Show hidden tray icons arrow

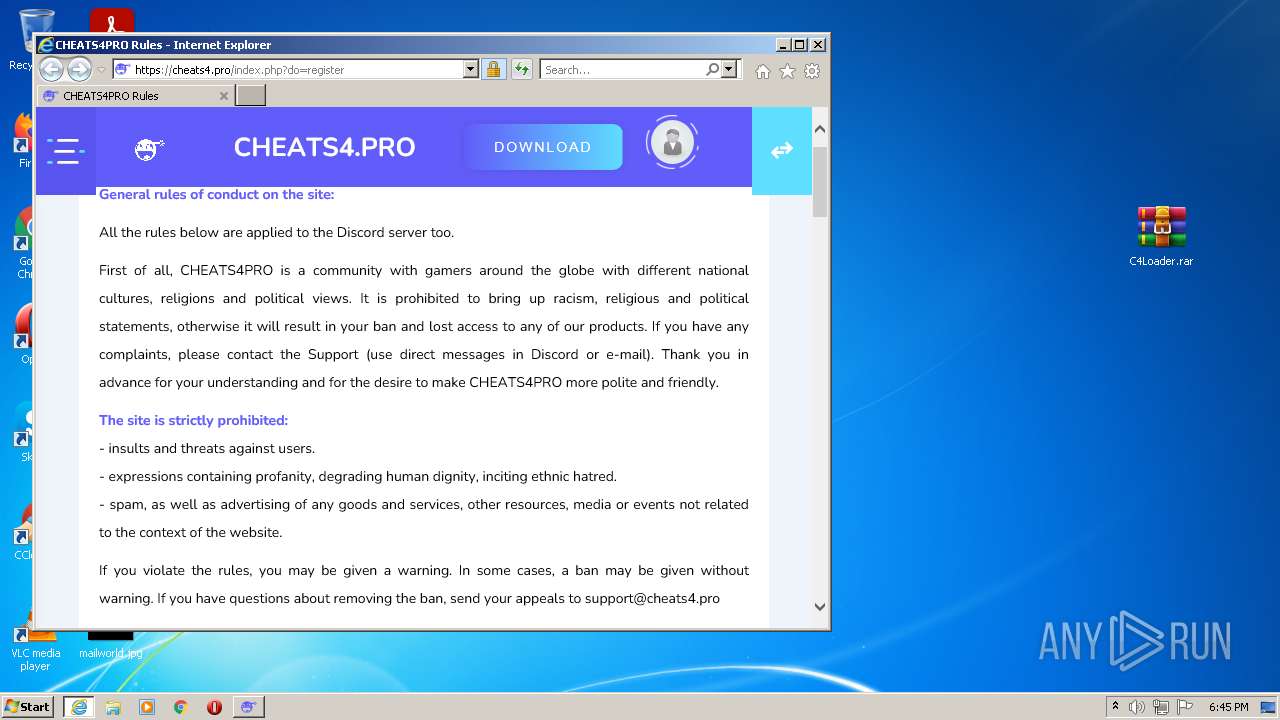point(1115,707)
